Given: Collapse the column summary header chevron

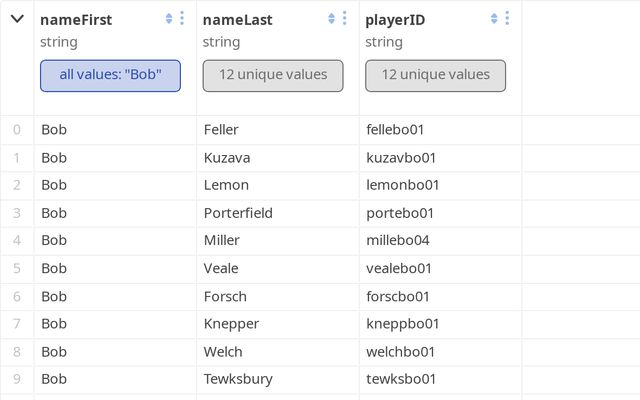Looking at the screenshot, I should tap(17, 19).
